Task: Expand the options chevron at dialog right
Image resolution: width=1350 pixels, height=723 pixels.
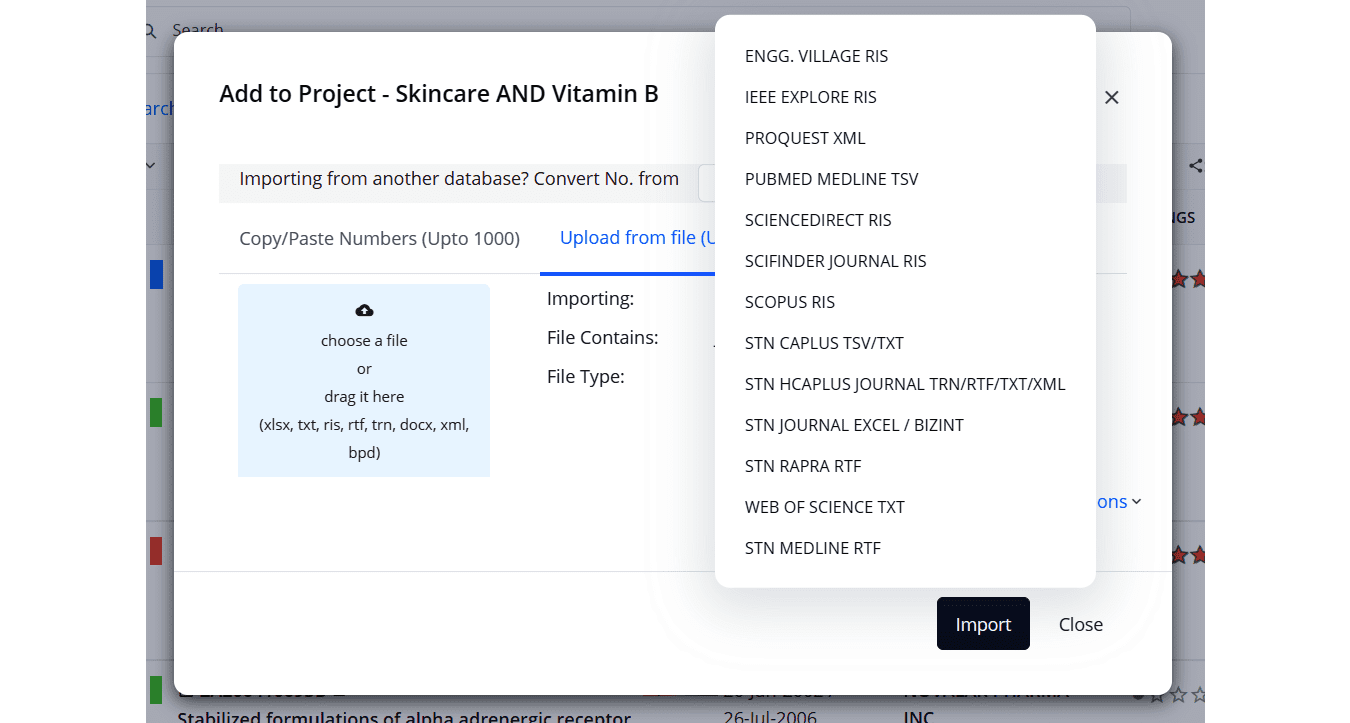Action: point(1137,502)
